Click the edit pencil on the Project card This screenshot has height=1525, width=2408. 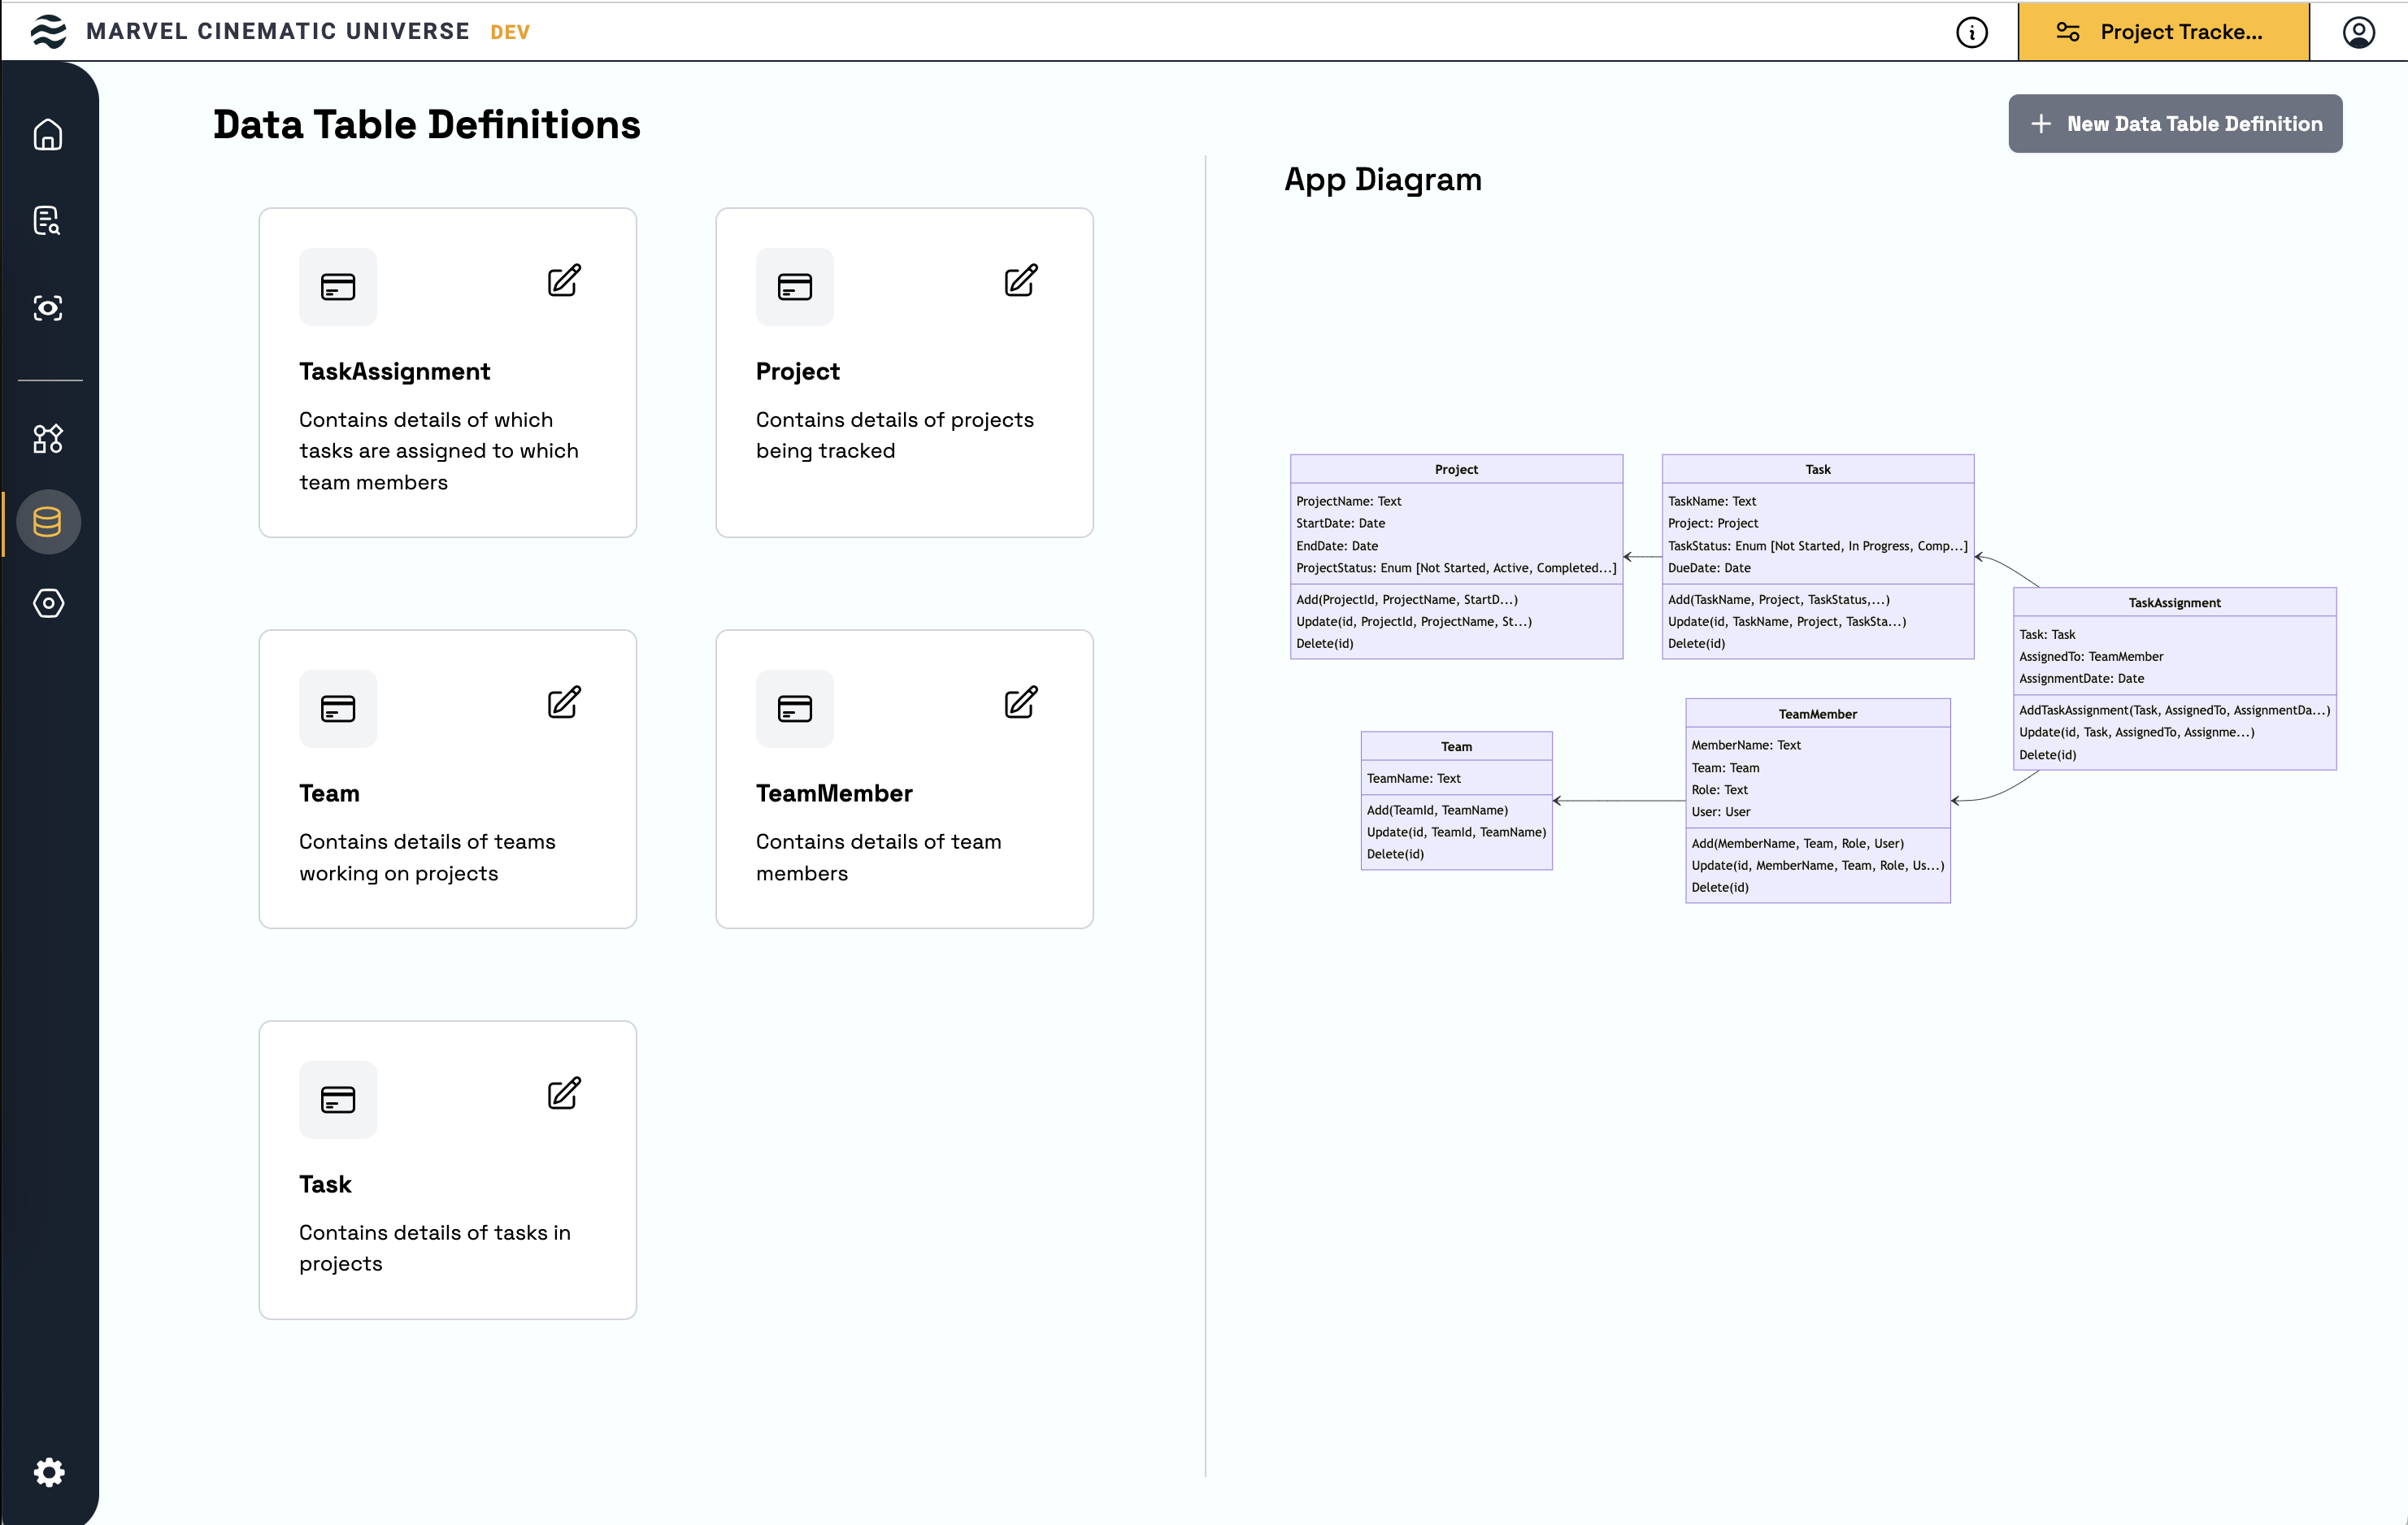1021,281
